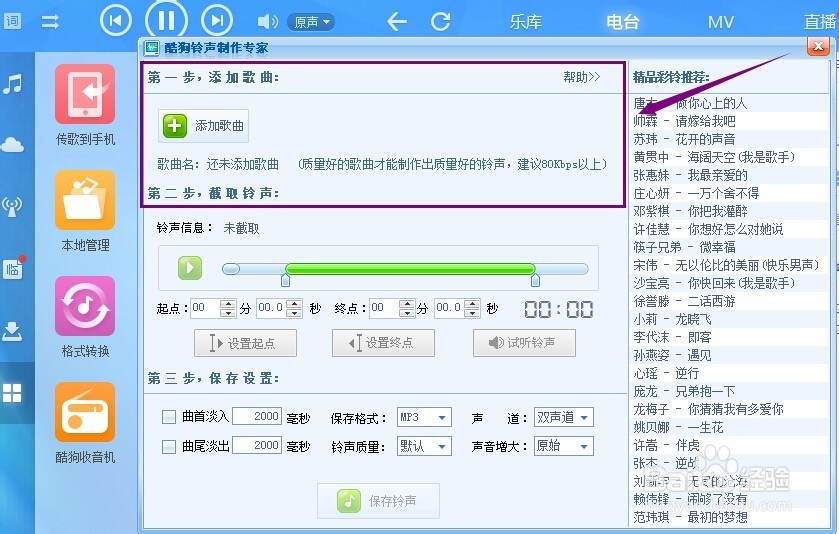
Task: Click the green ringtone preview play button
Action: click(x=190, y=268)
